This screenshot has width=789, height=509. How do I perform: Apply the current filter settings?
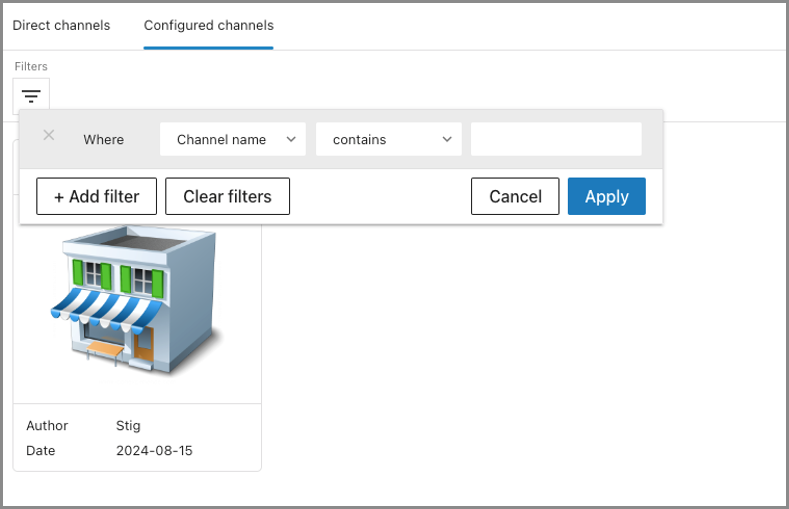coord(606,196)
